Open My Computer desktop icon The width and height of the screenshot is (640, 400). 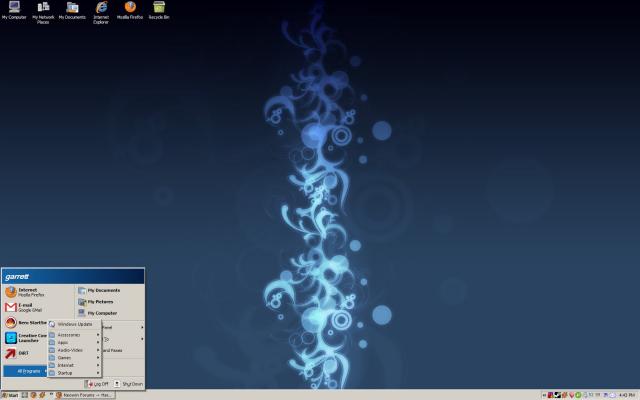[14, 11]
